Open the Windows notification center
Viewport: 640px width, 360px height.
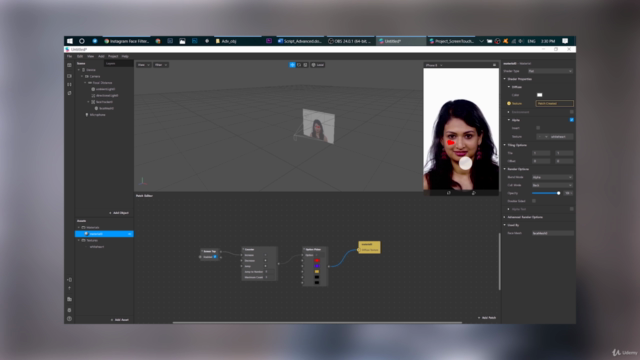pyautogui.click(x=565, y=41)
